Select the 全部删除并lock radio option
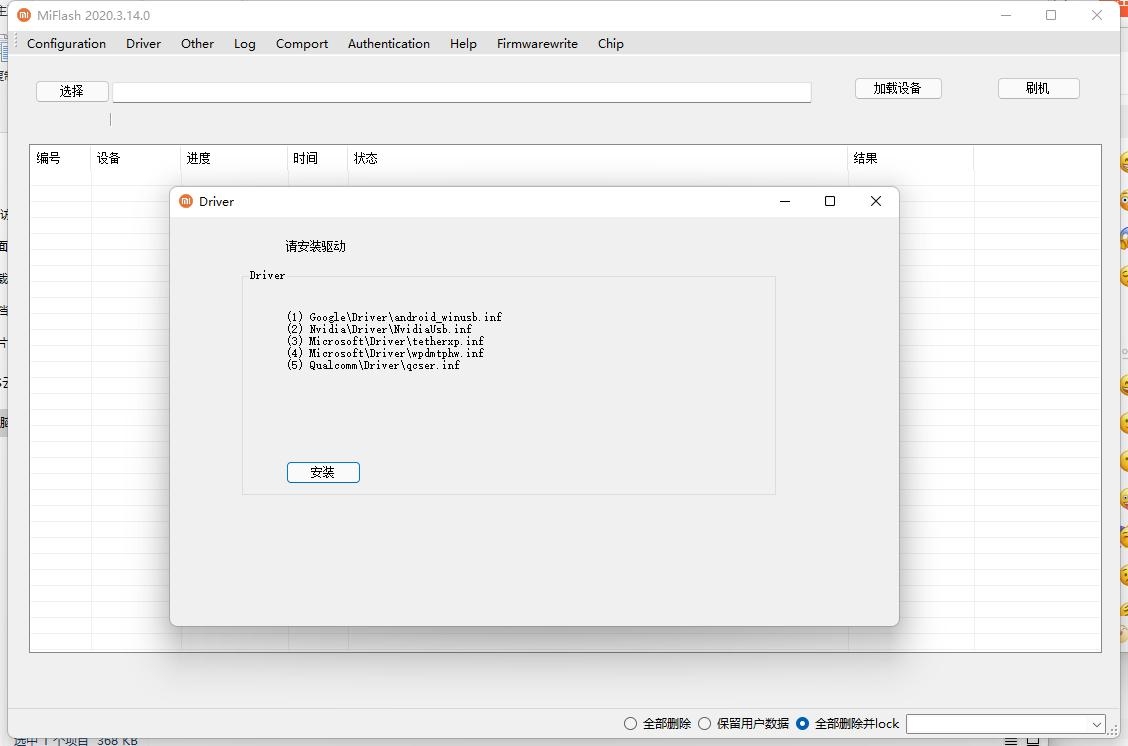This screenshot has height=746, width=1128. point(802,723)
